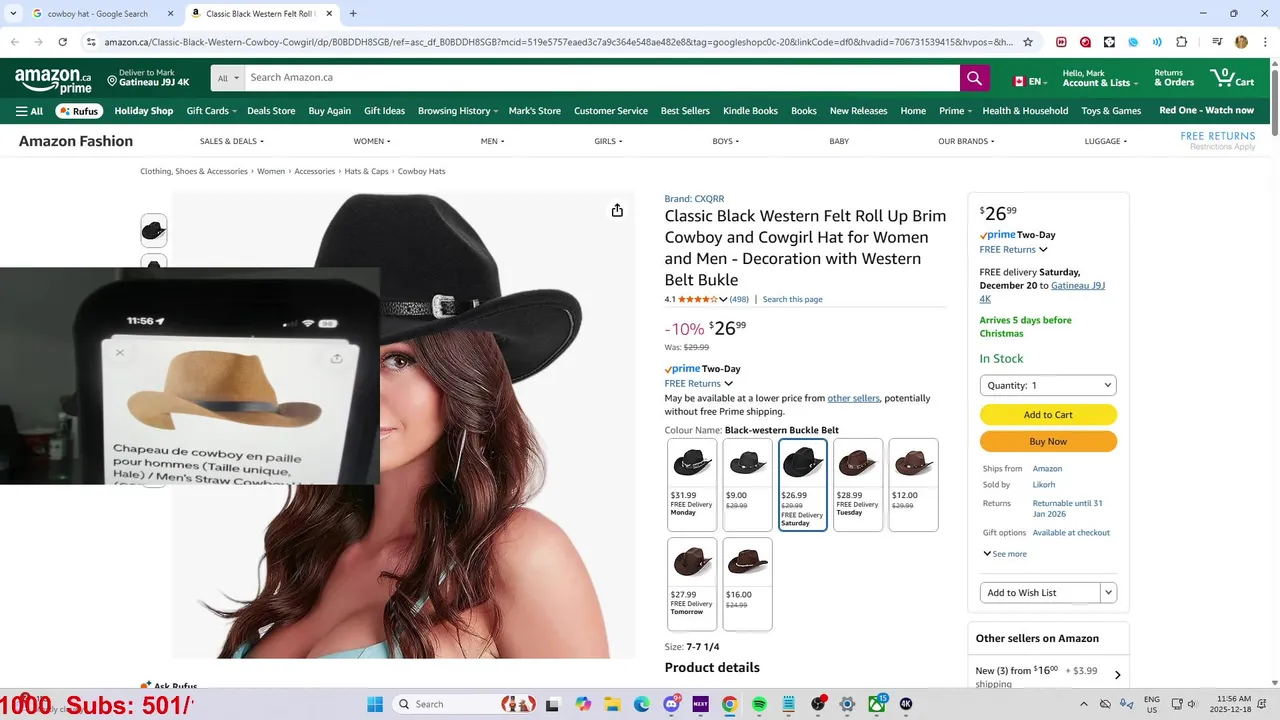The height and width of the screenshot is (720, 1280).
Task: Select the $28.99 brown hat option
Action: coord(858,485)
